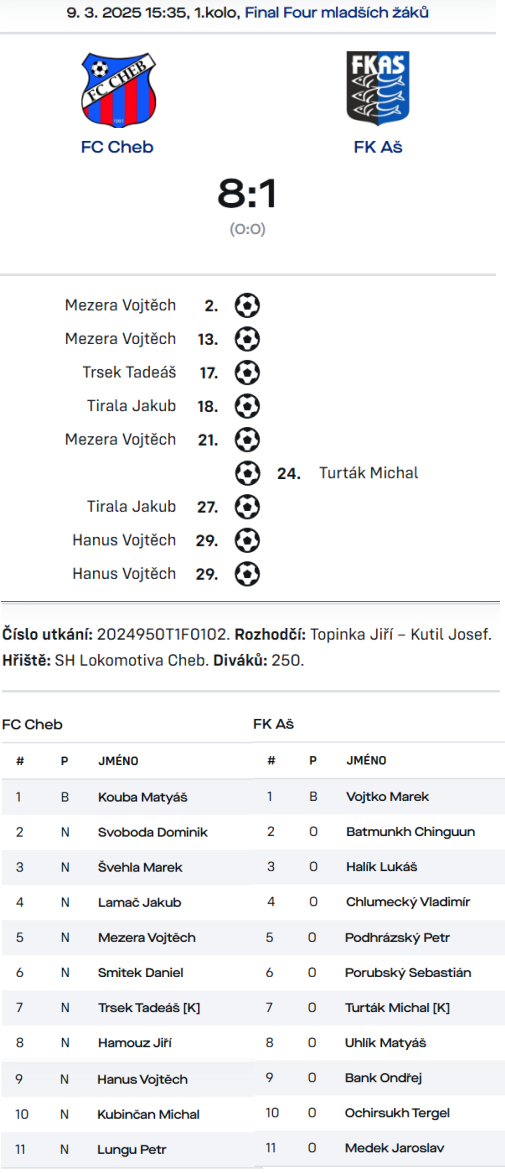
Task: Open the Final Four mladších žáků link
Action: [337, 12]
